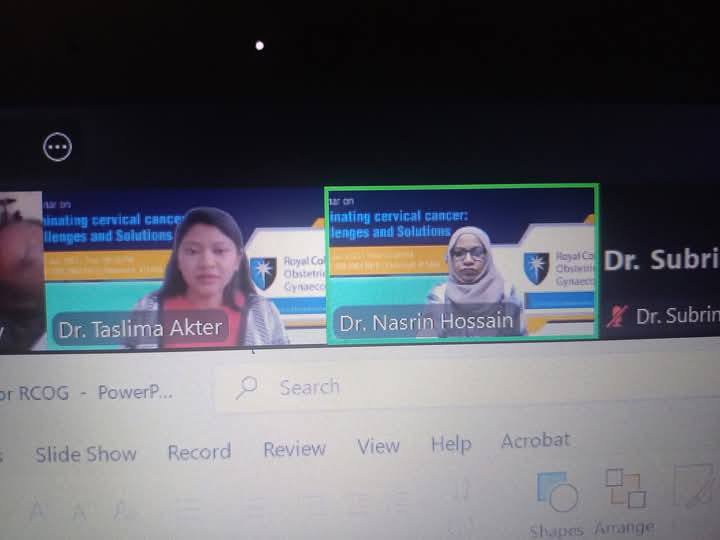
Task: Click the muted microphone icon beside Dr. Subrin
Action: pos(616,316)
